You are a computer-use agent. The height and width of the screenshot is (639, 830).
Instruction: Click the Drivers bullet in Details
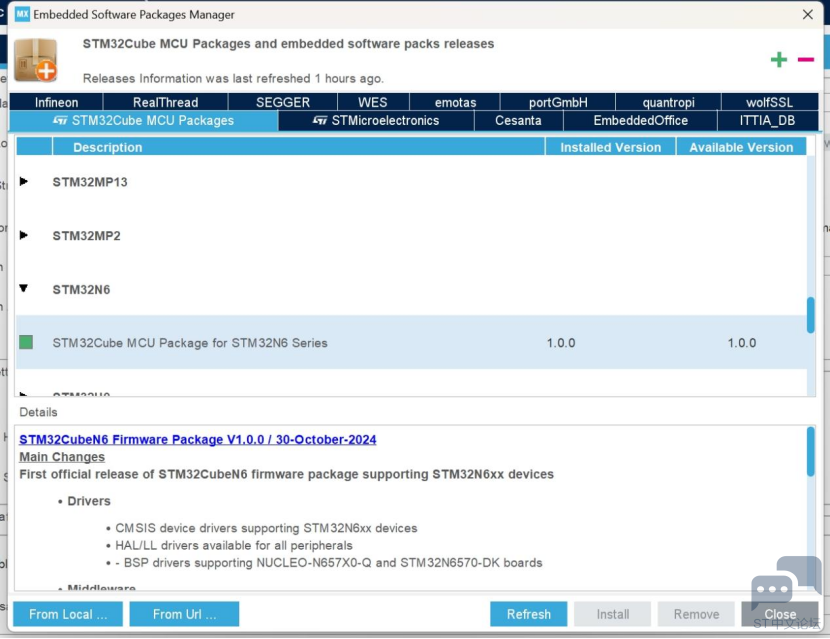tap(89, 501)
